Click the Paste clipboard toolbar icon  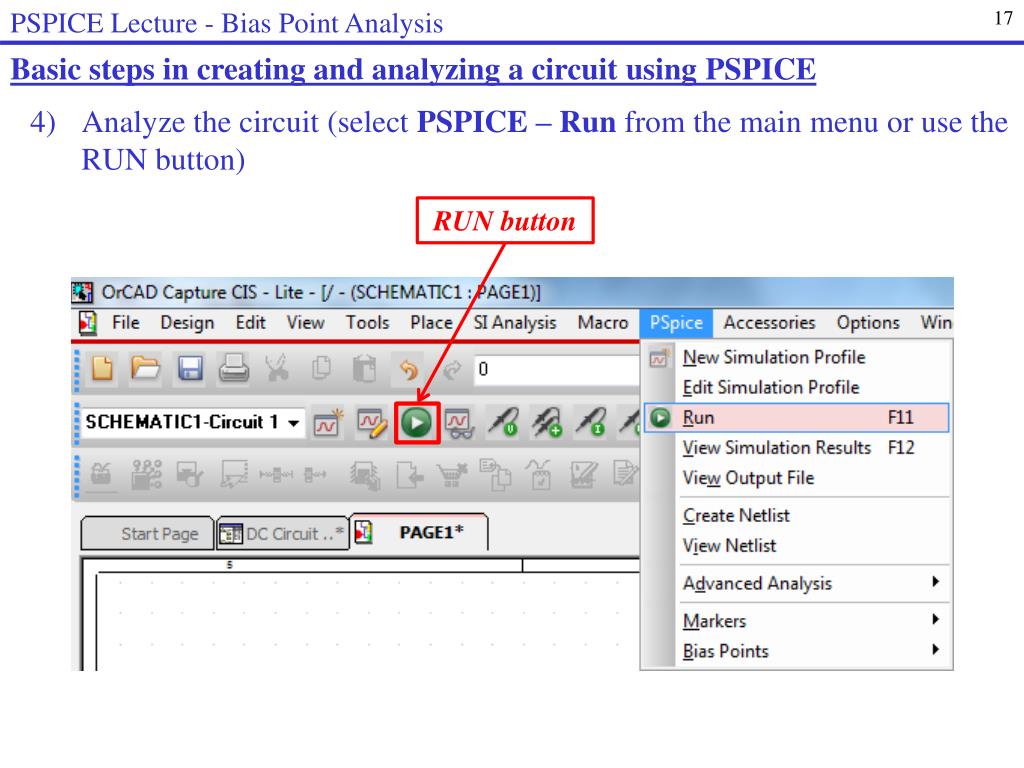364,369
